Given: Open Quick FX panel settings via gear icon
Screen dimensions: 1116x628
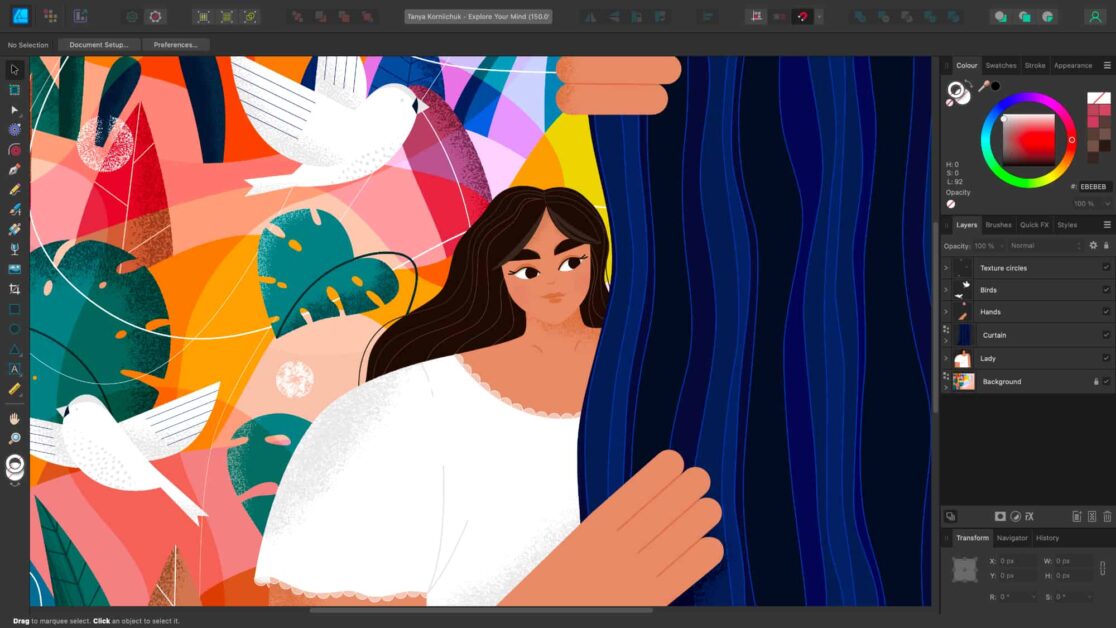Looking at the screenshot, I should pos(1093,245).
